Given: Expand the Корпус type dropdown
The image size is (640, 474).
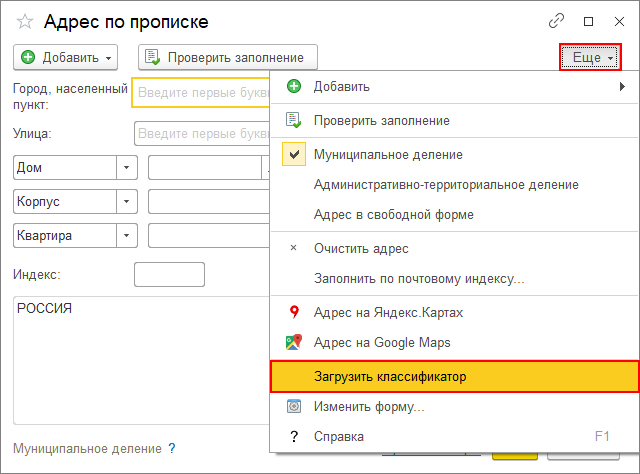Looking at the screenshot, I should (x=127, y=201).
